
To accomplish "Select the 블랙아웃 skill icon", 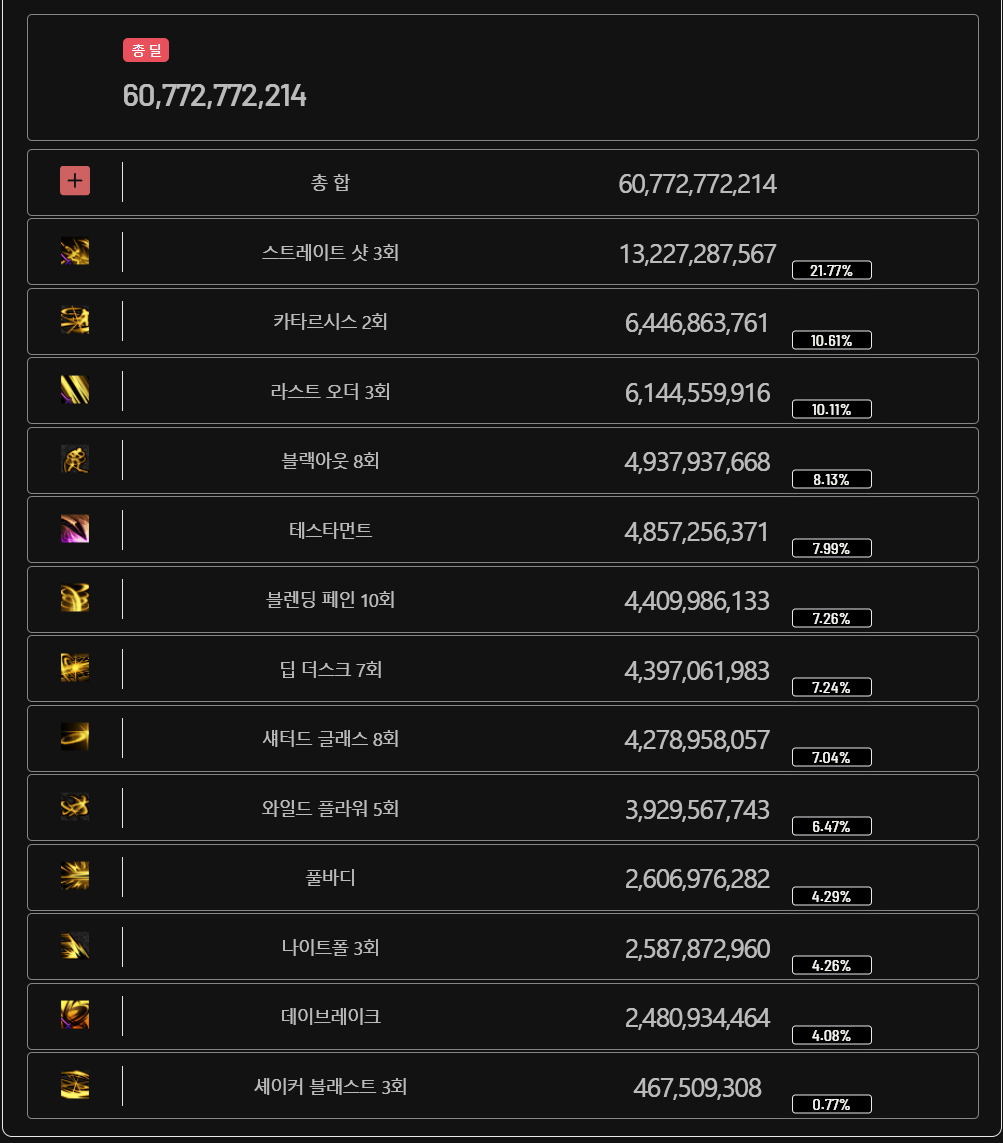I will 75,459.
